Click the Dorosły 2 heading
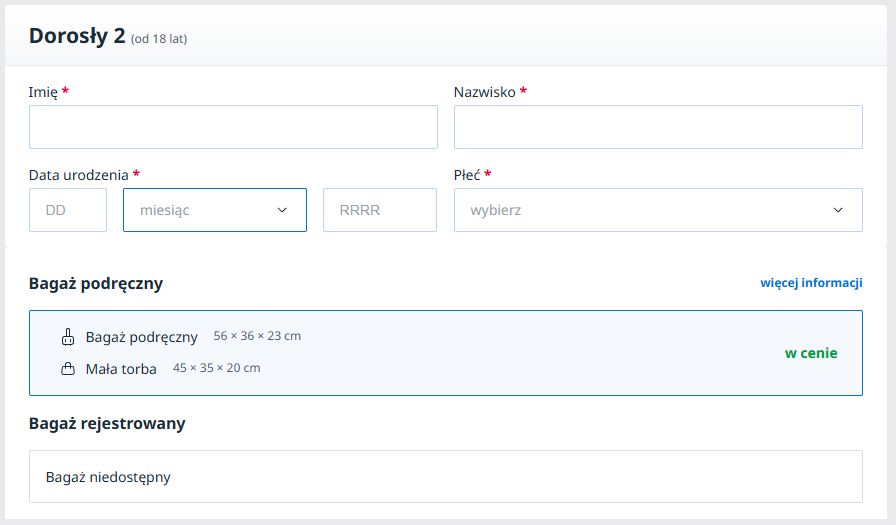The height and width of the screenshot is (525, 896). pos(77,37)
